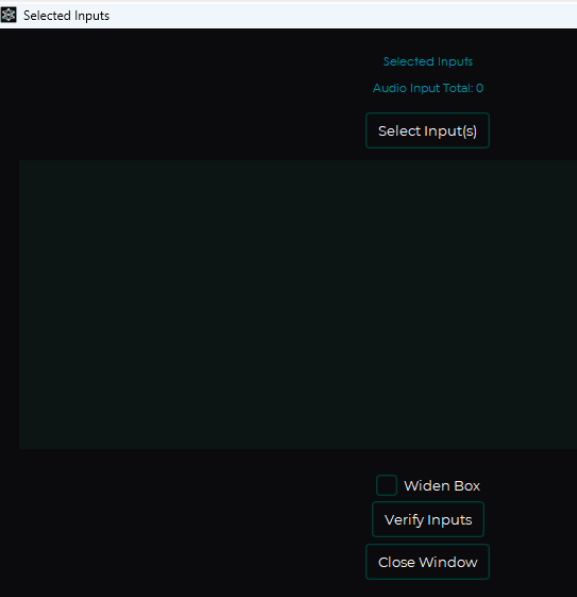Viewport: 577px width, 597px height.
Task: Click the teal Selected Inputs heading
Action: click(428, 61)
